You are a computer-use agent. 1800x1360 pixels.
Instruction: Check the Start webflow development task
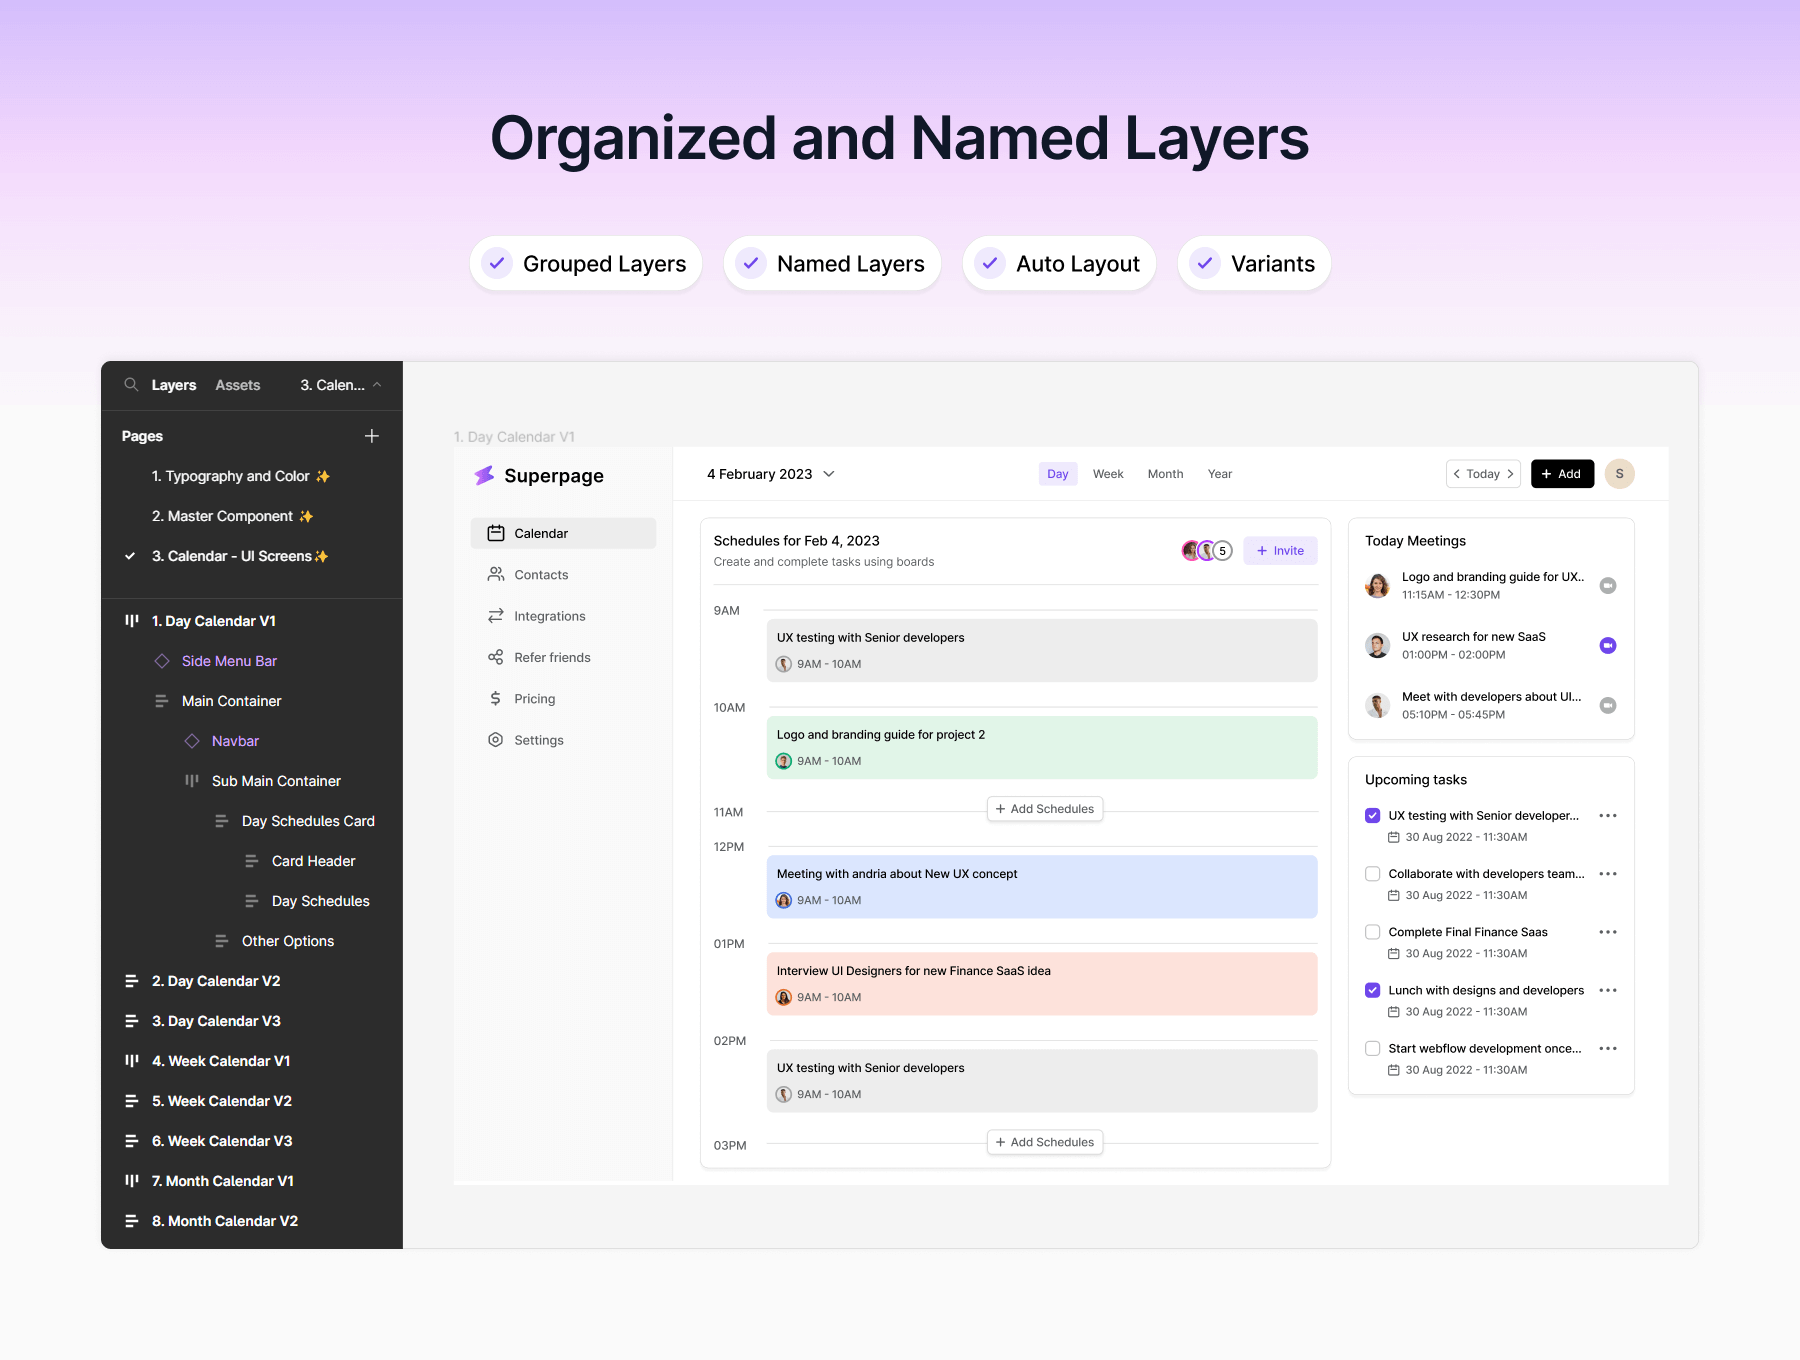click(x=1373, y=1049)
